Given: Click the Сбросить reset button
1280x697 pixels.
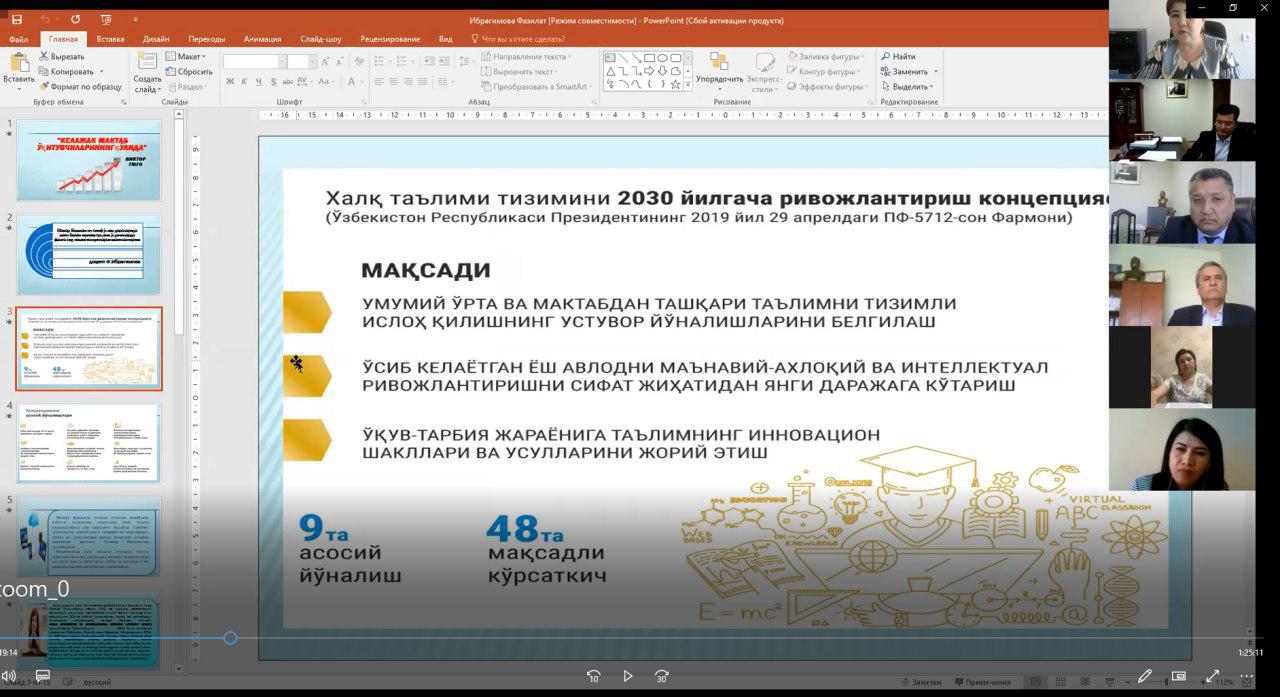Looking at the screenshot, I should click(189, 72).
